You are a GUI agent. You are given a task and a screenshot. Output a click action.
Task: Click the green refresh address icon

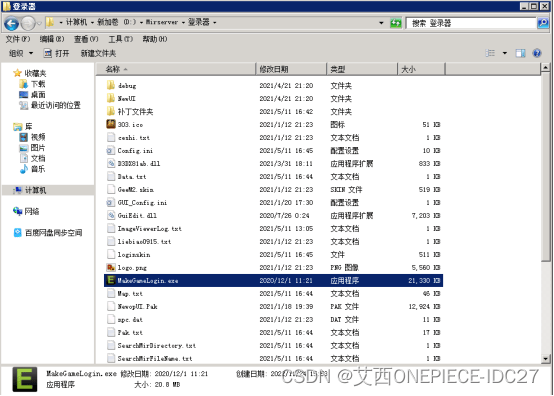(396, 23)
